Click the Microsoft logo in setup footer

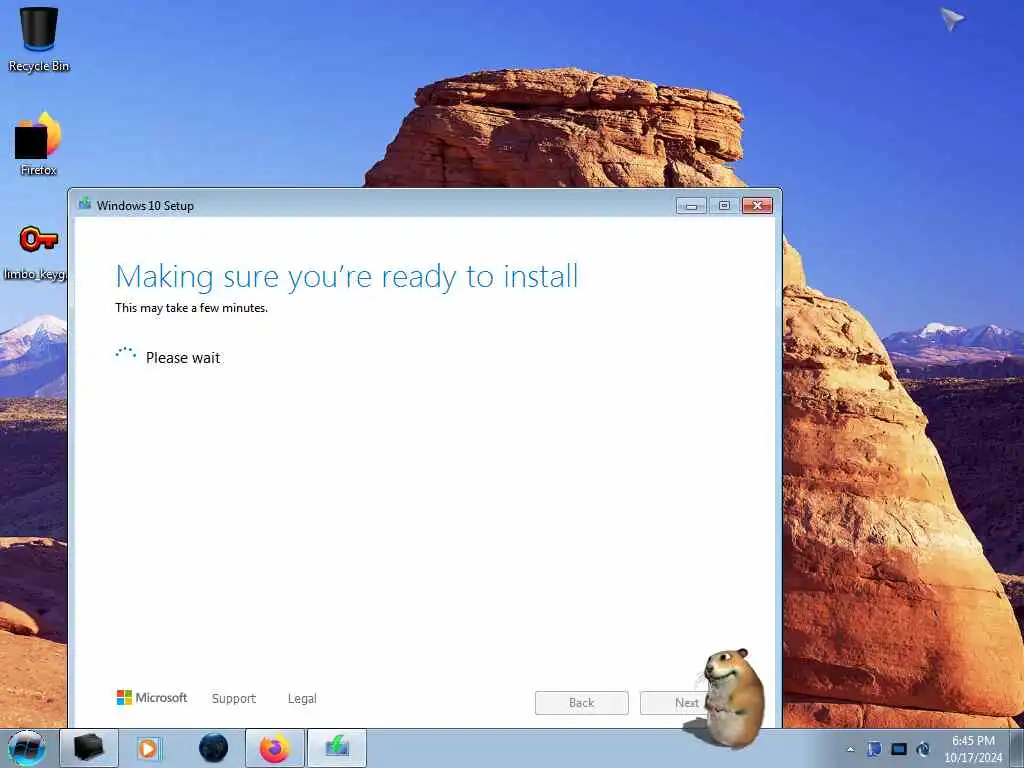click(152, 698)
